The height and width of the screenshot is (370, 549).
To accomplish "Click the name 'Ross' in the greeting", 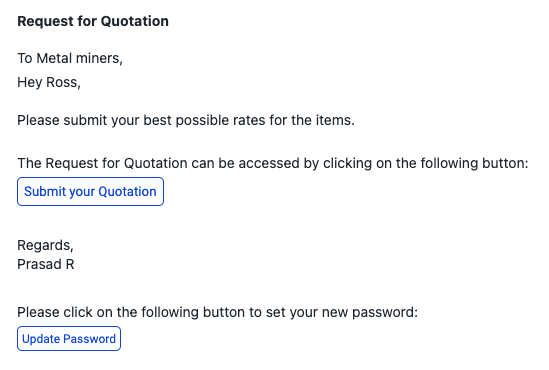I will 63,82.
